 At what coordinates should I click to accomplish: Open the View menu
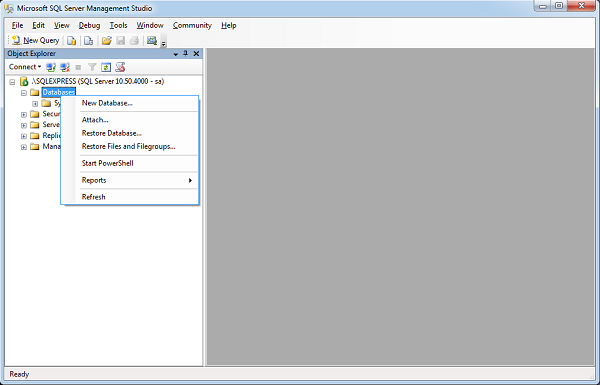tap(62, 26)
